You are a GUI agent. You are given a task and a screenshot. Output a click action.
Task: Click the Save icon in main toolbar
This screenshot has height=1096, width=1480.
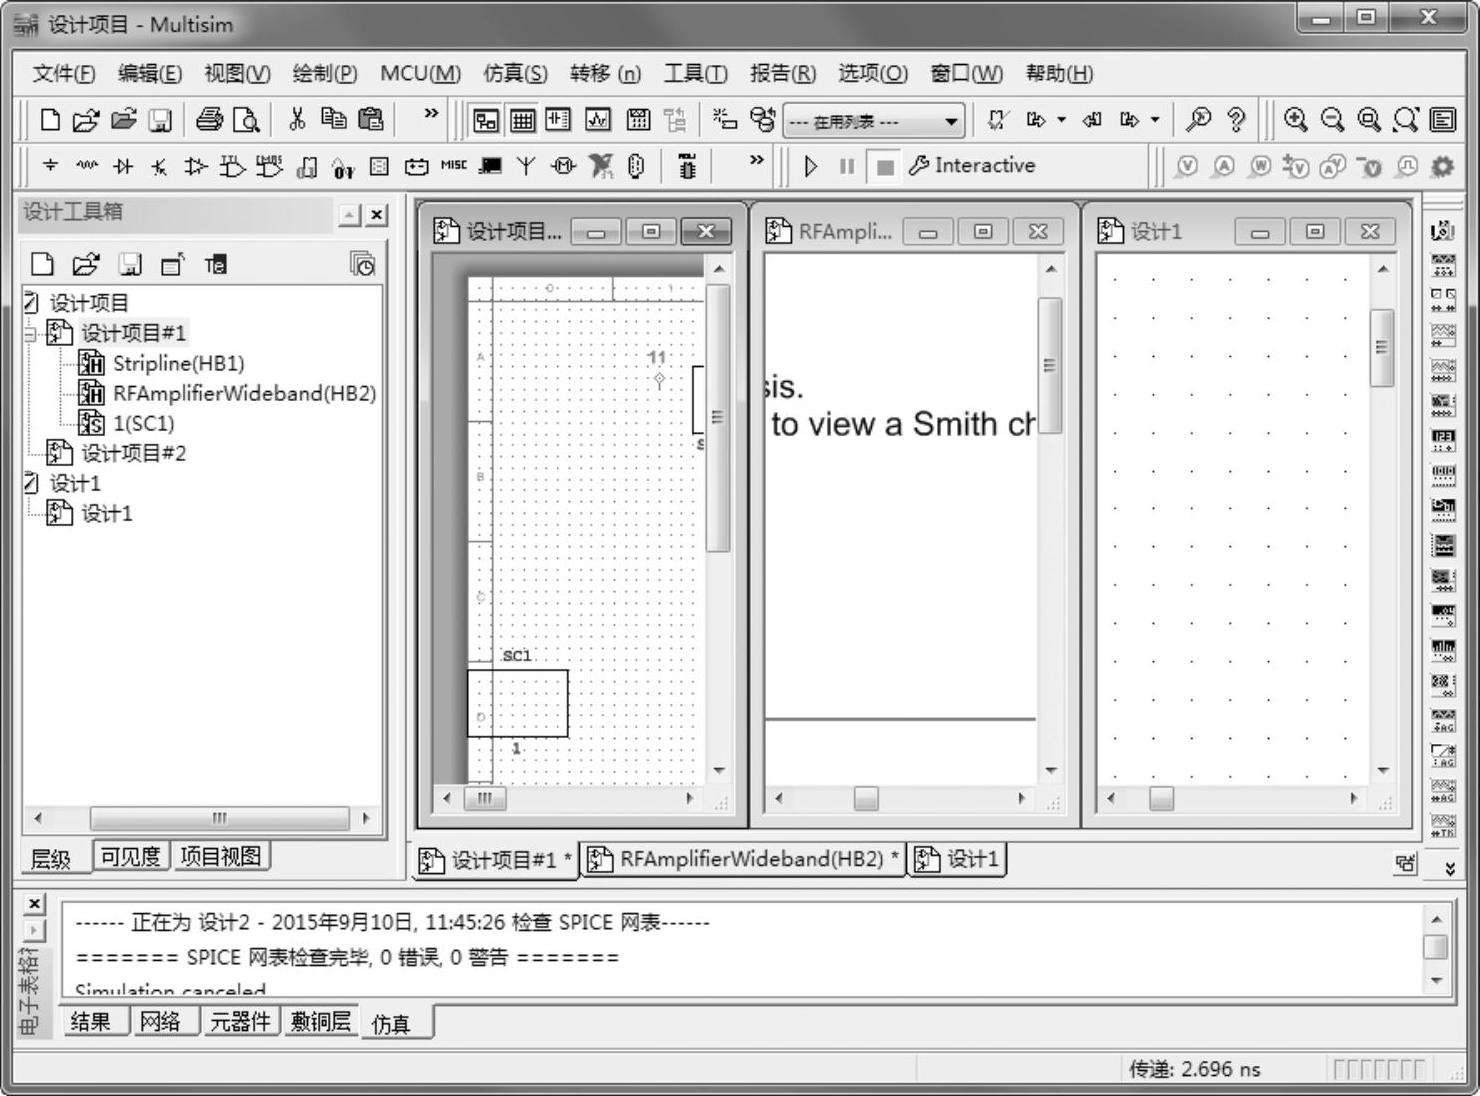point(160,121)
